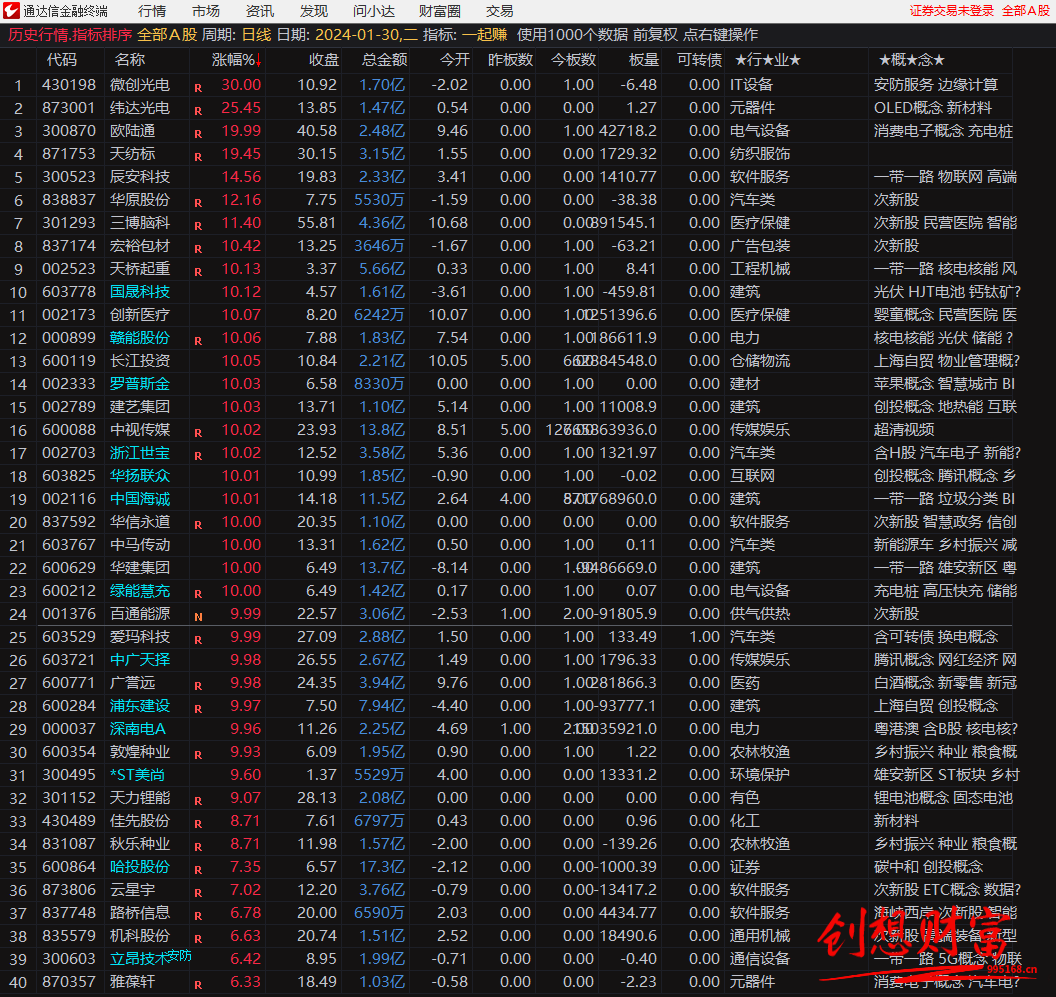Screen dimensions: 1056x997
Task: Click the IT设备 industry cell
Action: 752,85
